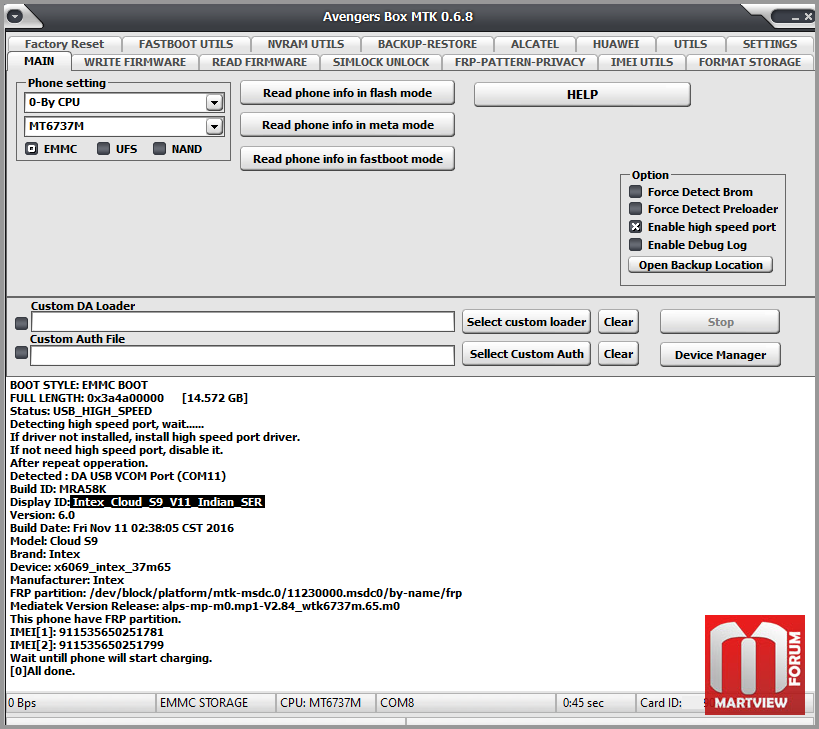Click the Mediatek Version Release log line

click(x=205, y=606)
